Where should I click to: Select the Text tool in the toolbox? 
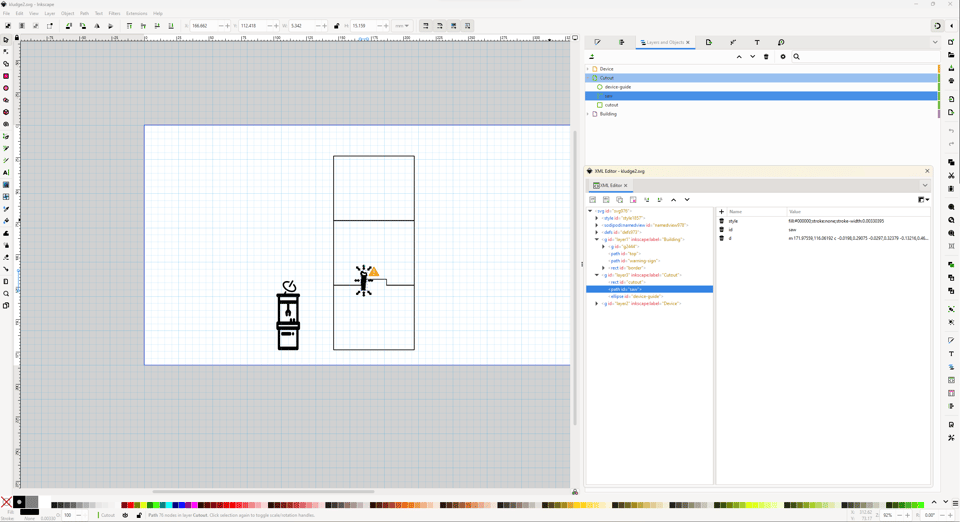(x=6, y=173)
